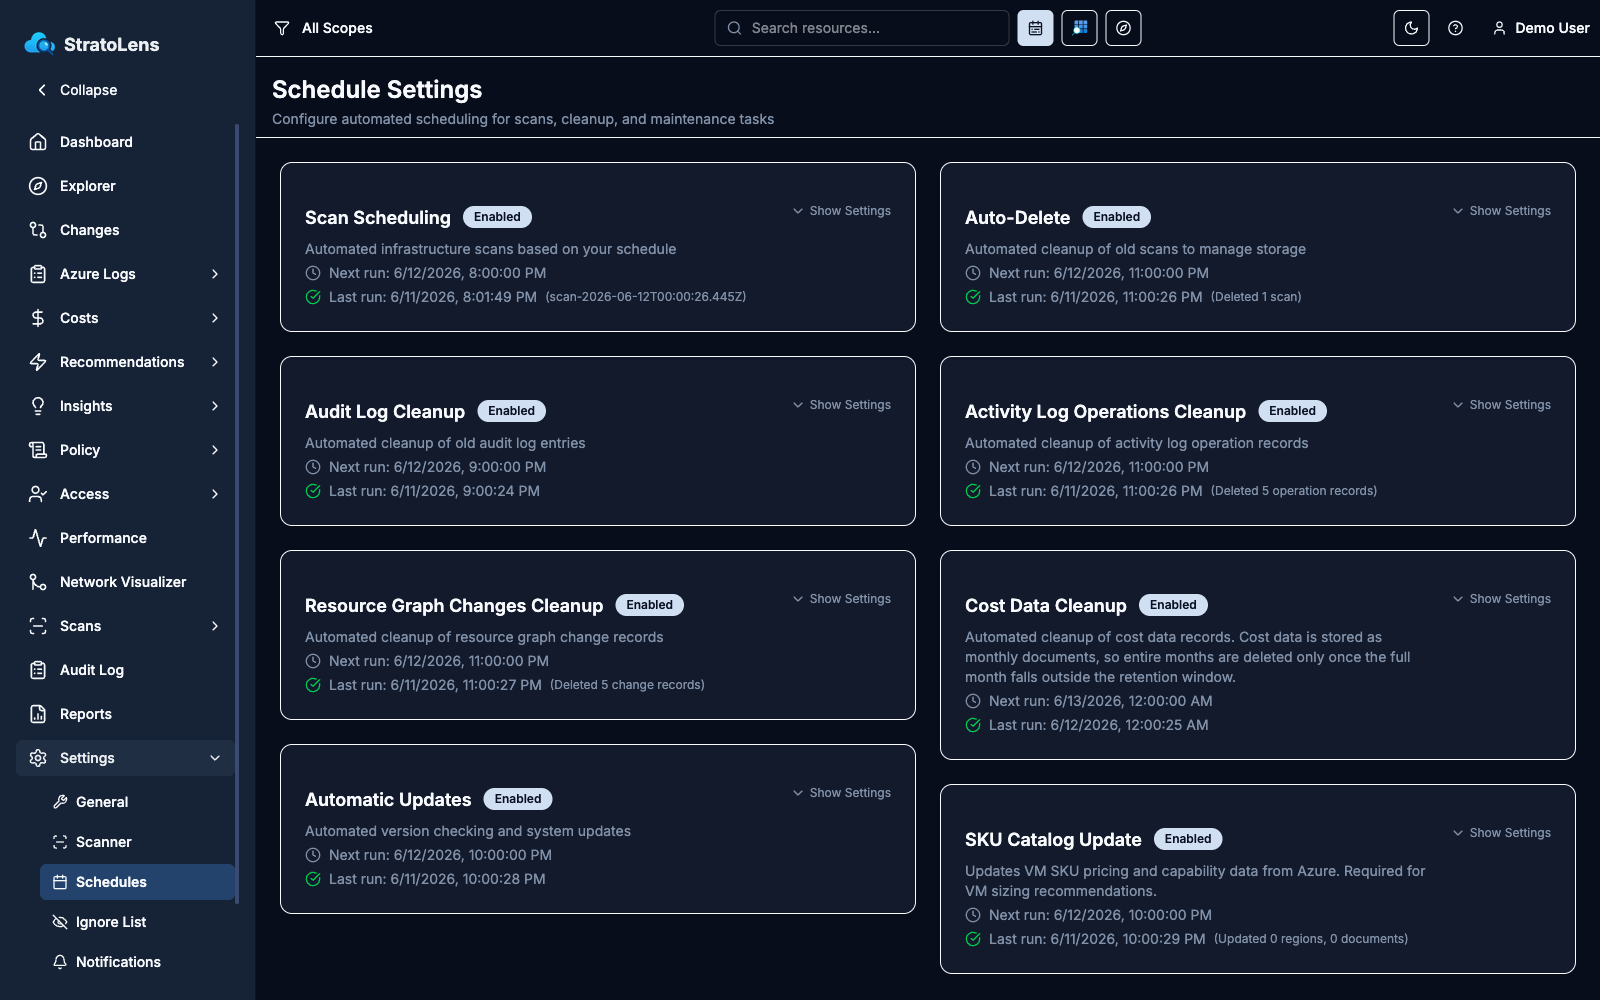Click Auto-Delete last run success checkmark
This screenshot has width=1600, height=1000.
point(973,297)
